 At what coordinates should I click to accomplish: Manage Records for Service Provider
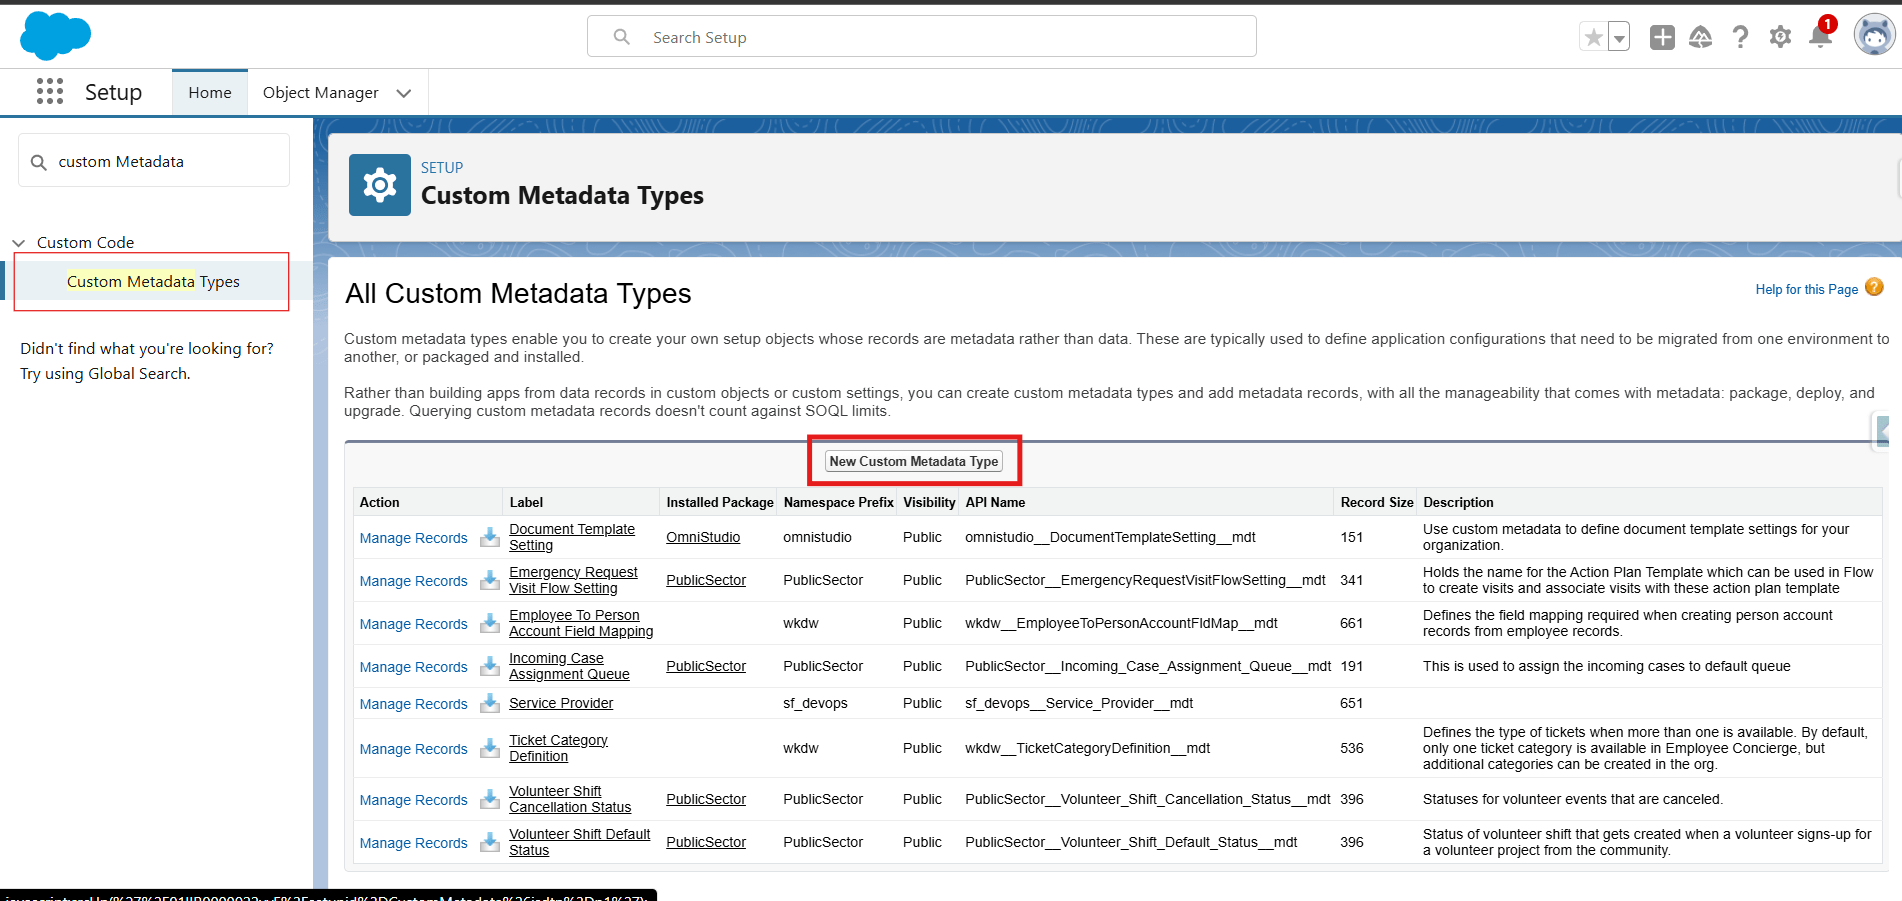[x=413, y=704]
